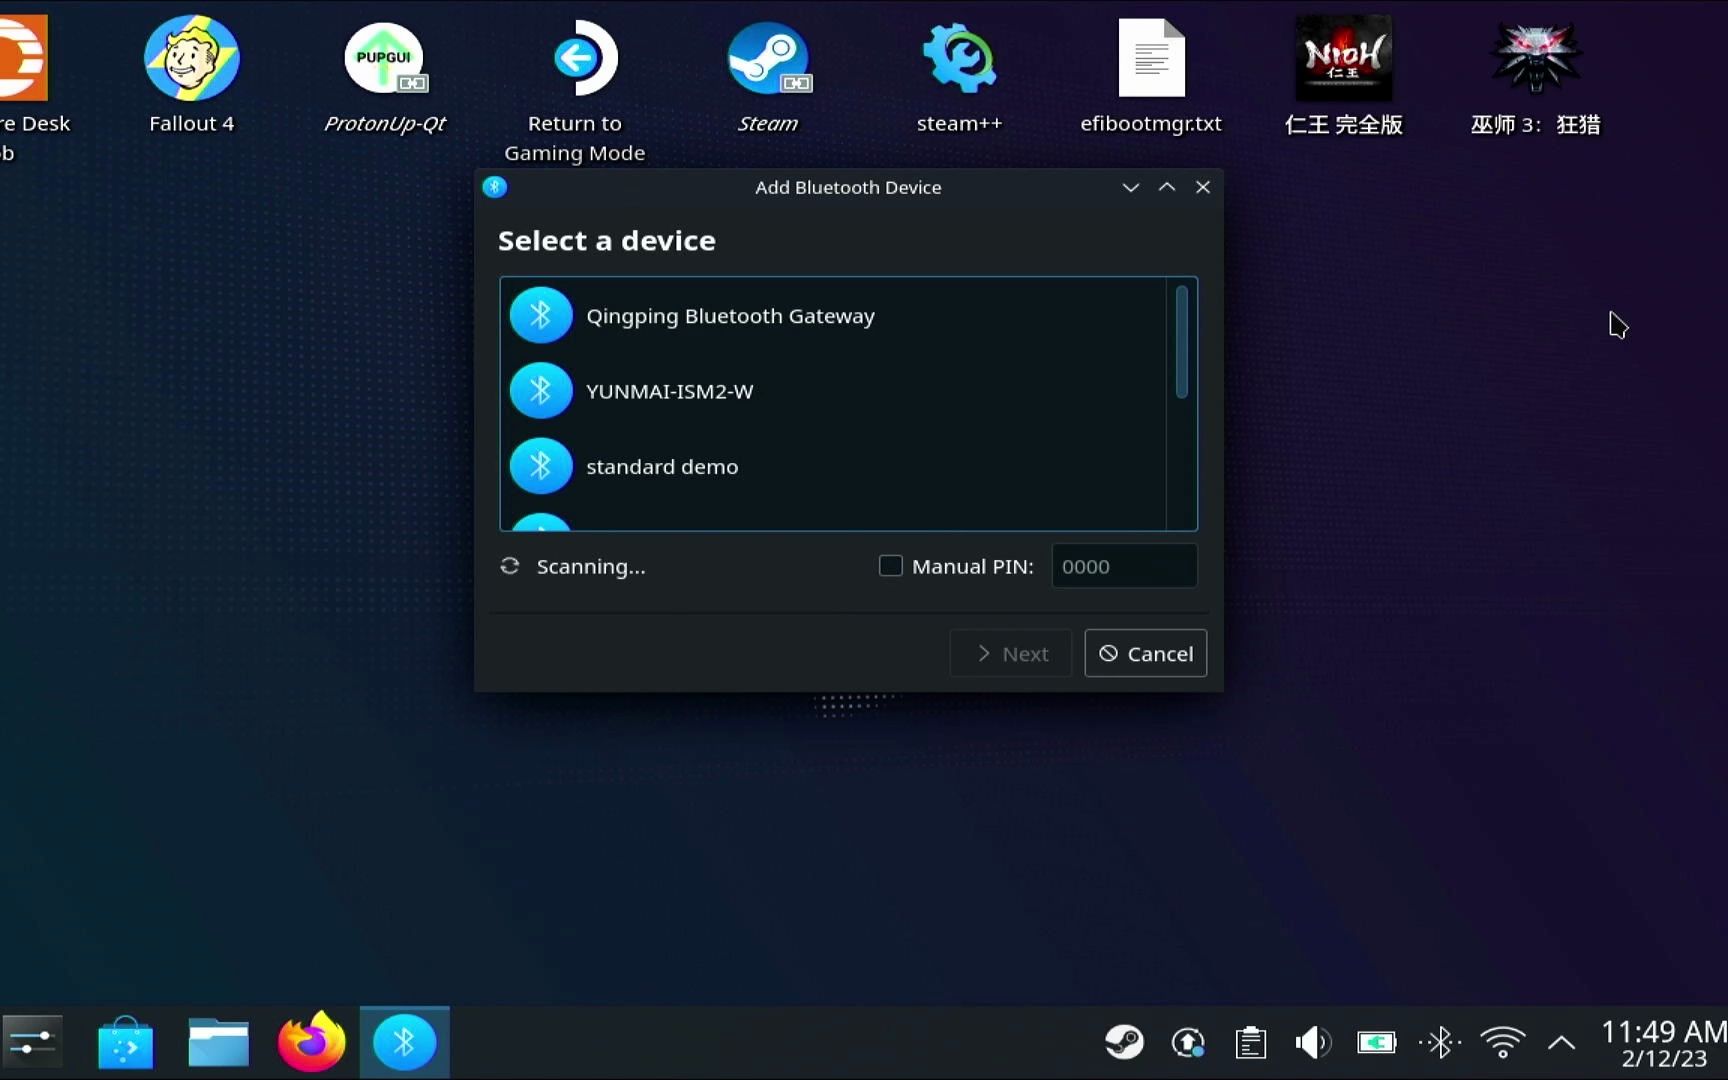Maximize the Add Bluetooth Device window
The width and height of the screenshot is (1728, 1080).
tap(1167, 187)
